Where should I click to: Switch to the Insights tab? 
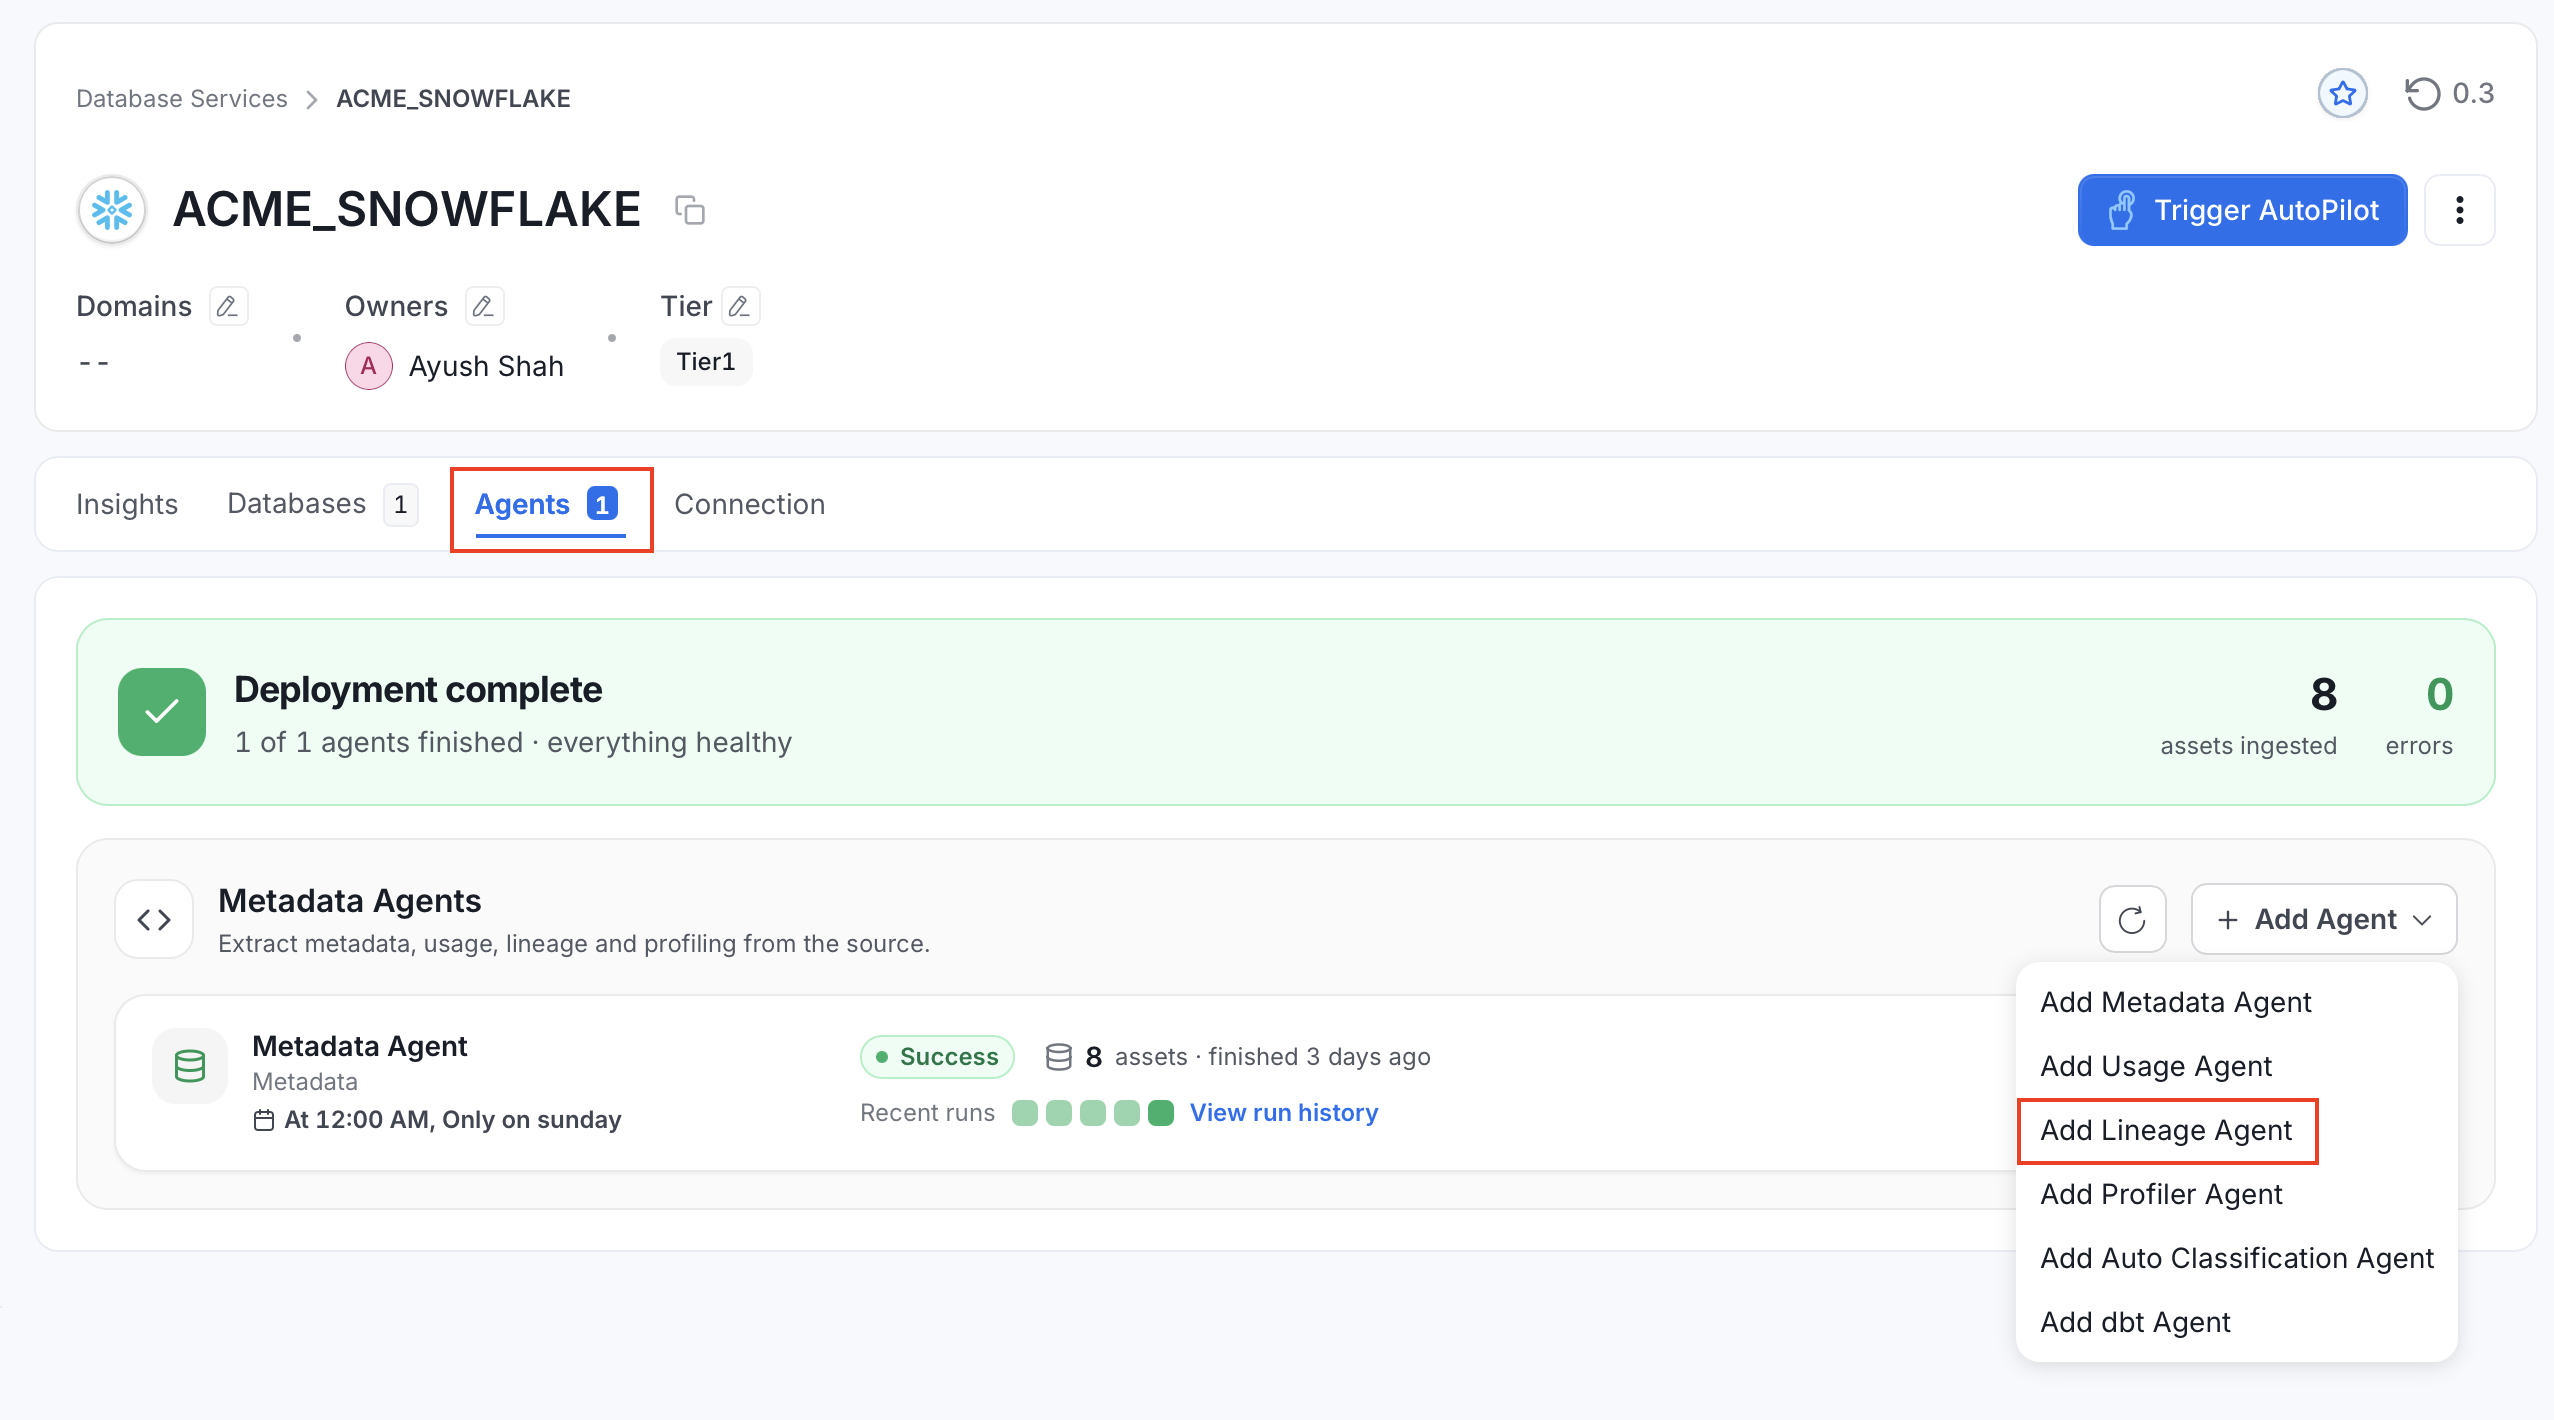click(127, 504)
